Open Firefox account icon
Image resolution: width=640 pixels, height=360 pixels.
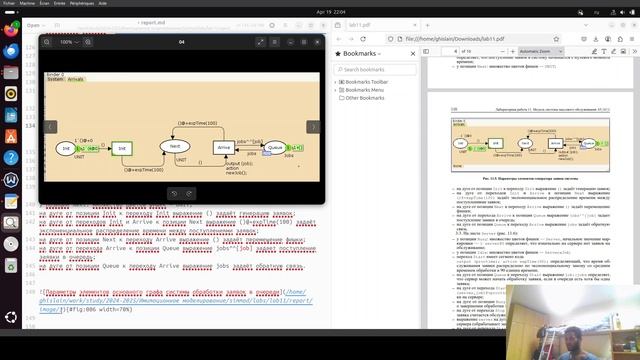(x=608, y=39)
